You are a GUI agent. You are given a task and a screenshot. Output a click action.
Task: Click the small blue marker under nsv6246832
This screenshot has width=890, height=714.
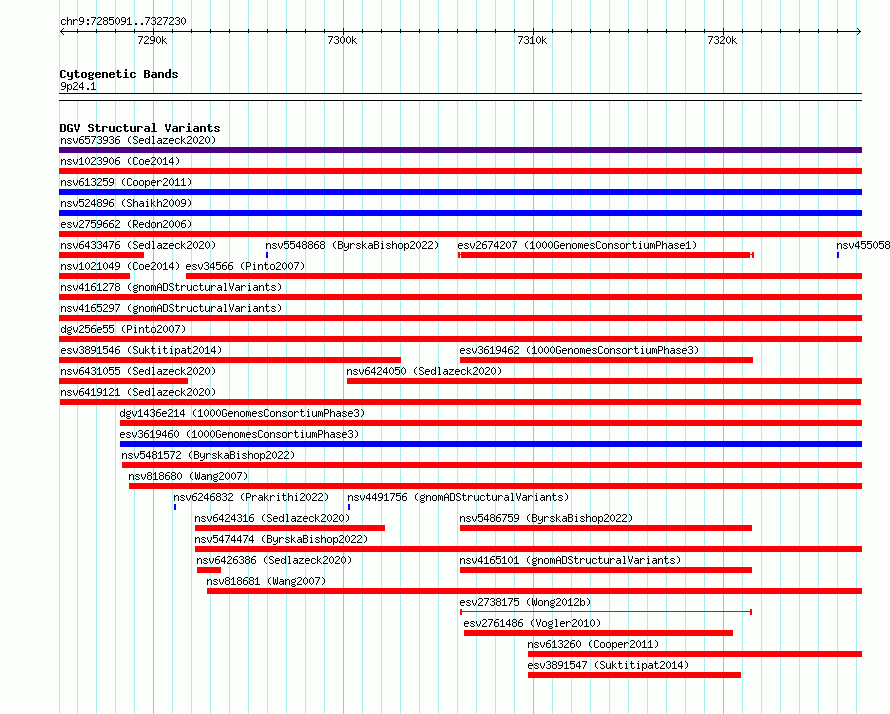click(175, 507)
